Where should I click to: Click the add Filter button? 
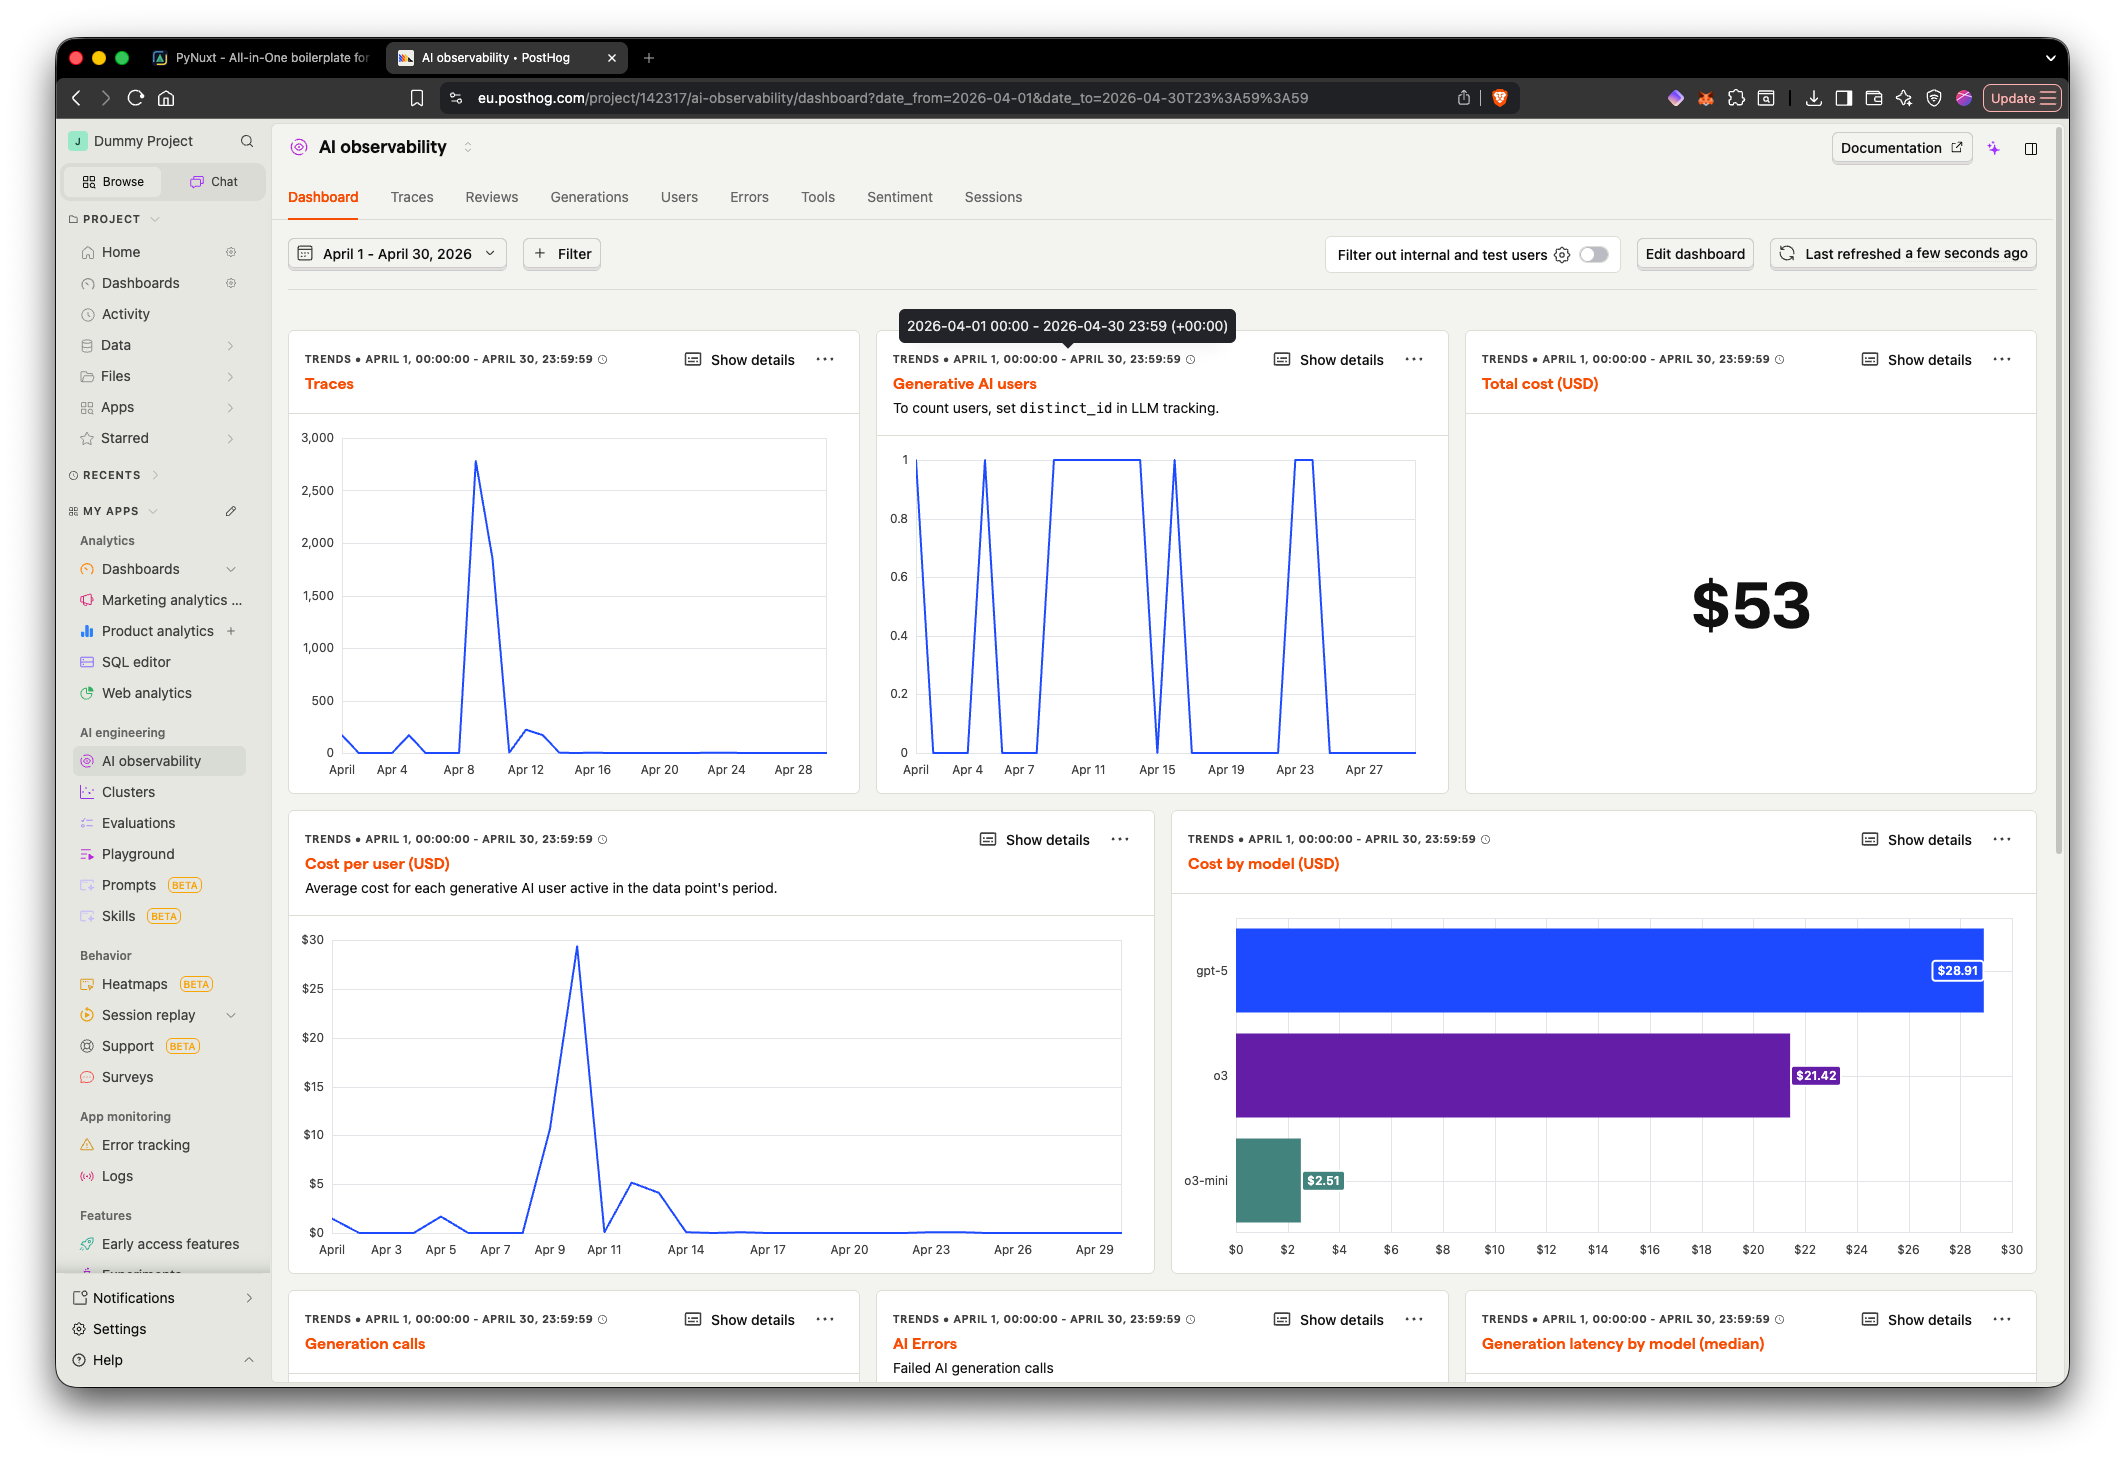coord(562,254)
